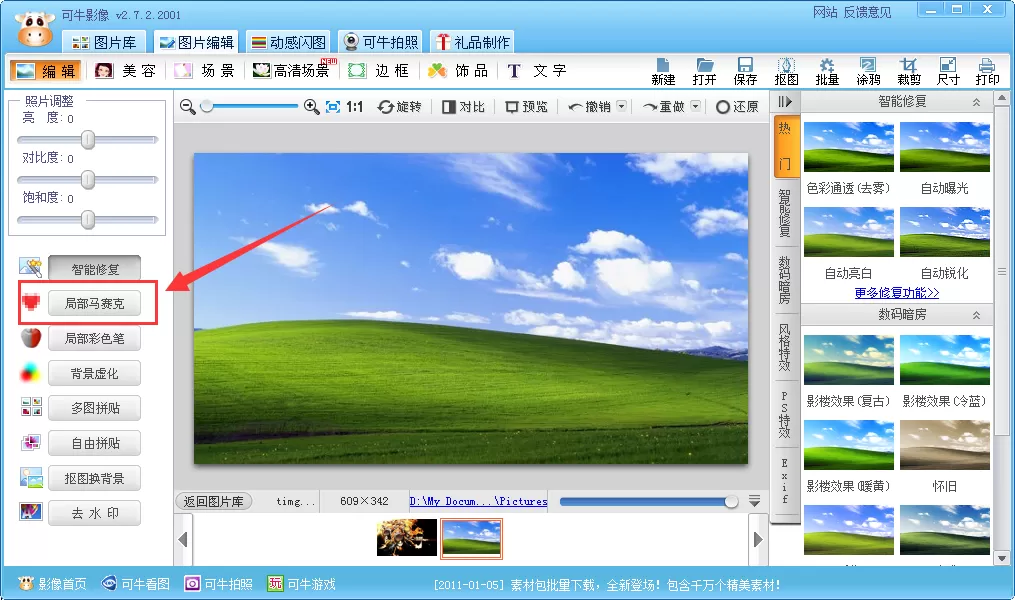The height and width of the screenshot is (600, 1015).
Task: Click the 背景虚化 button
Action: [x=95, y=373]
